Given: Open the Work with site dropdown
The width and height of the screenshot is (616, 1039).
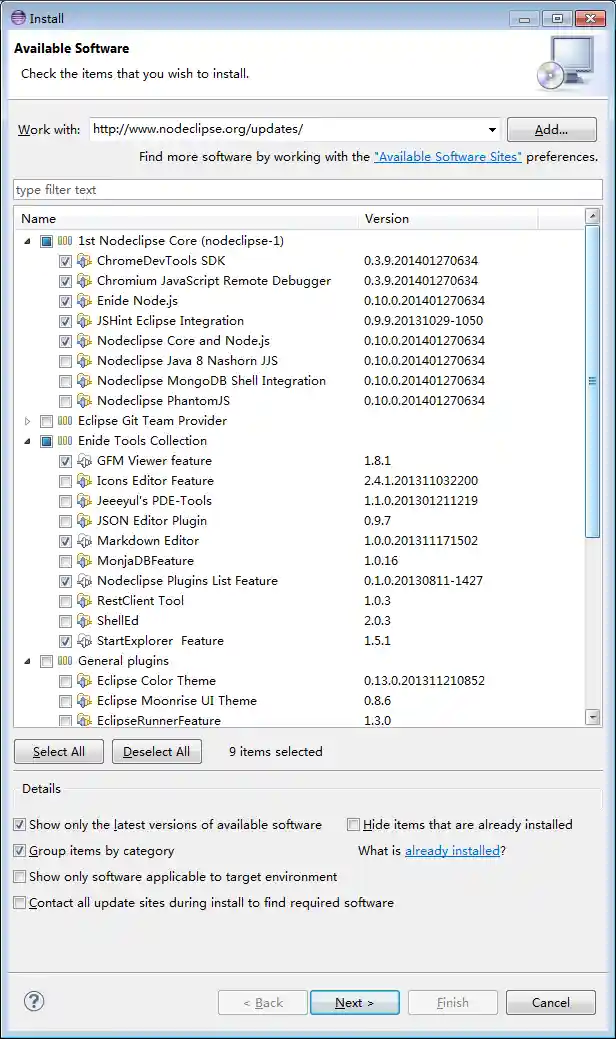Looking at the screenshot, I should (x=492, y=130).
